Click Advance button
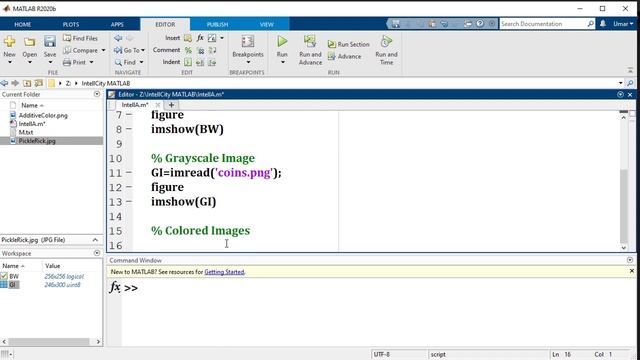This screenshot has width=640, height=360. click(x=344, y=56)
